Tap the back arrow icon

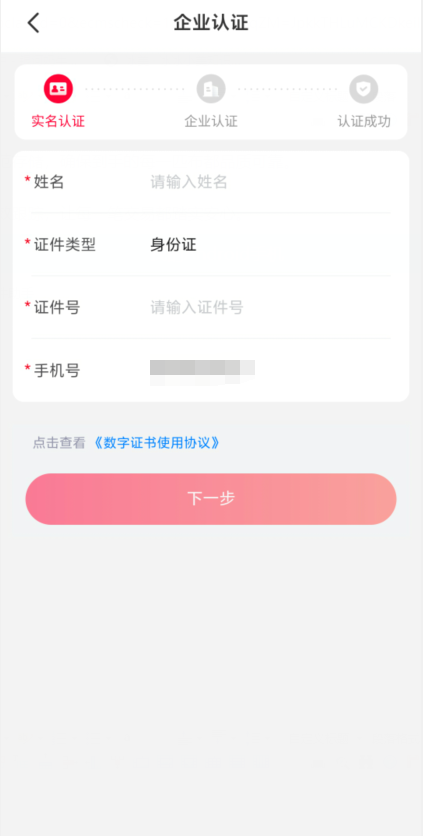tap(34, 23)
